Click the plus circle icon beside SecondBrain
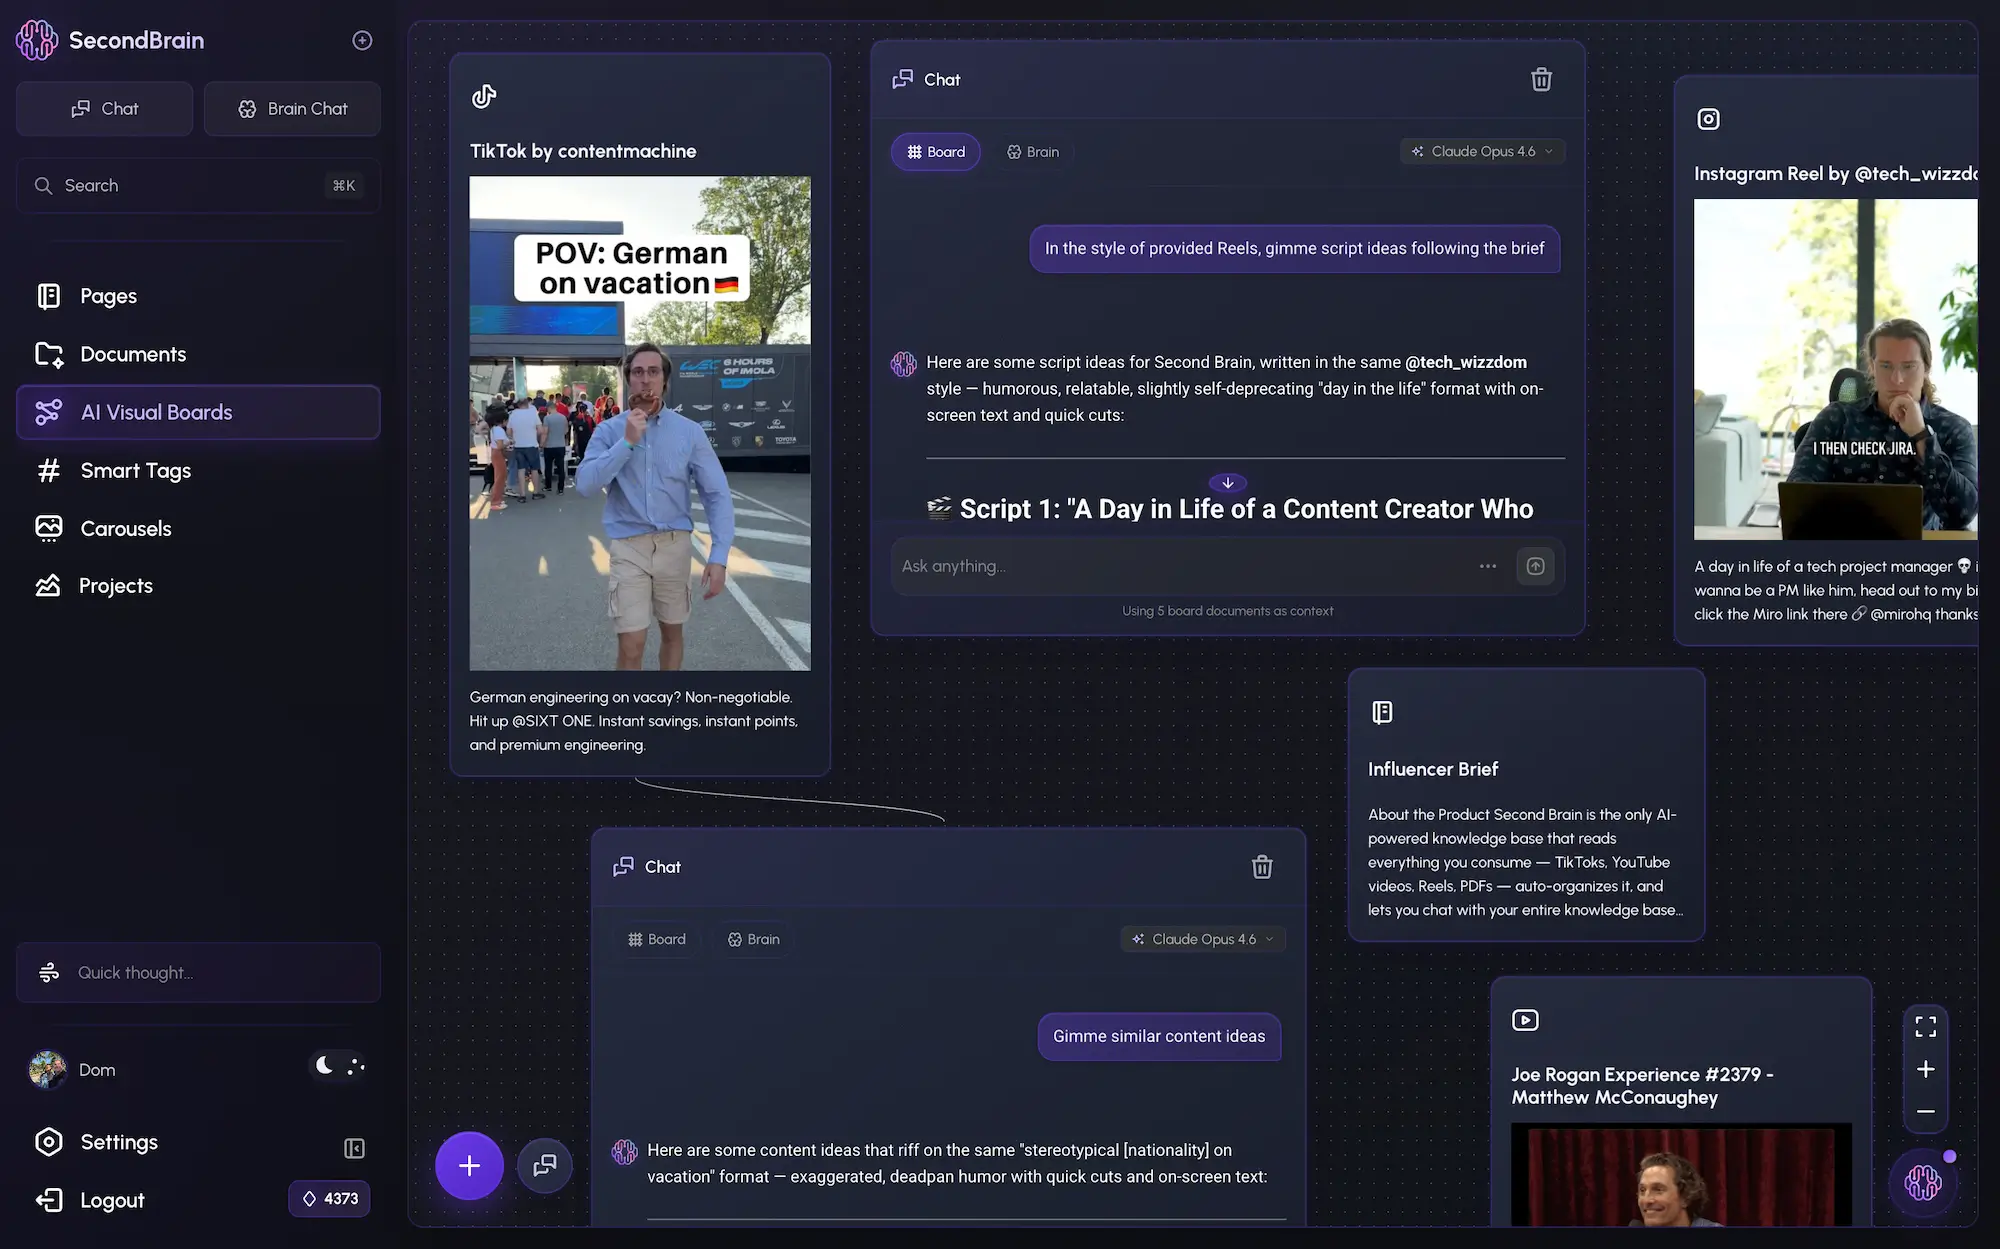Viewport: 2000px width, 1249px height. pyautogui.click(x=362, y=40)
